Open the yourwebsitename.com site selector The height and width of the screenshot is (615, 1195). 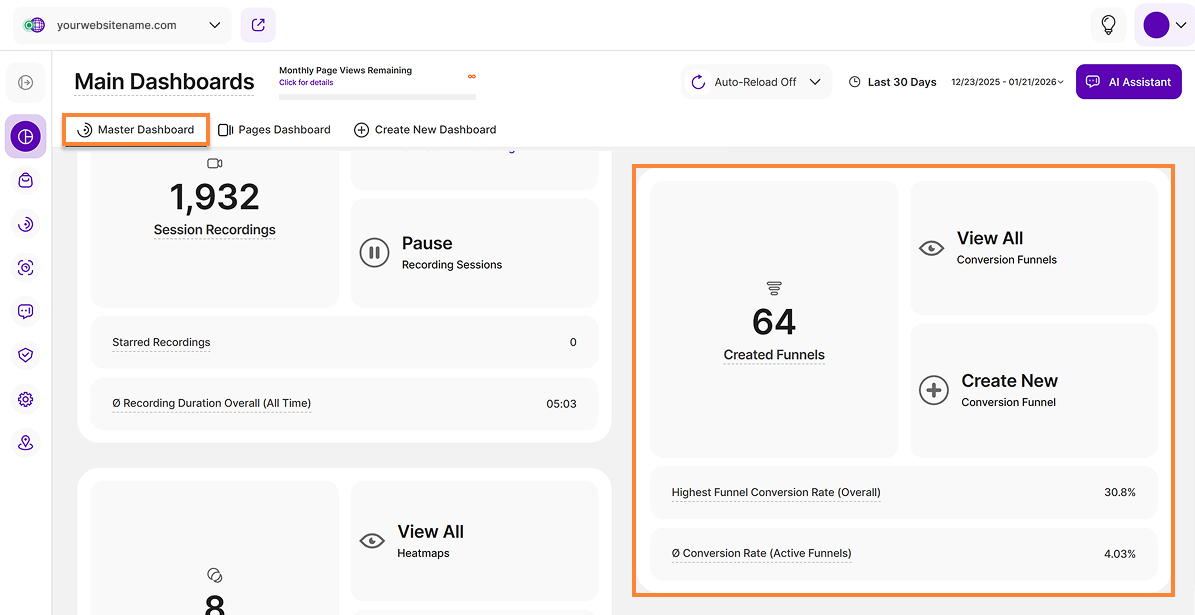pos(122,25)
